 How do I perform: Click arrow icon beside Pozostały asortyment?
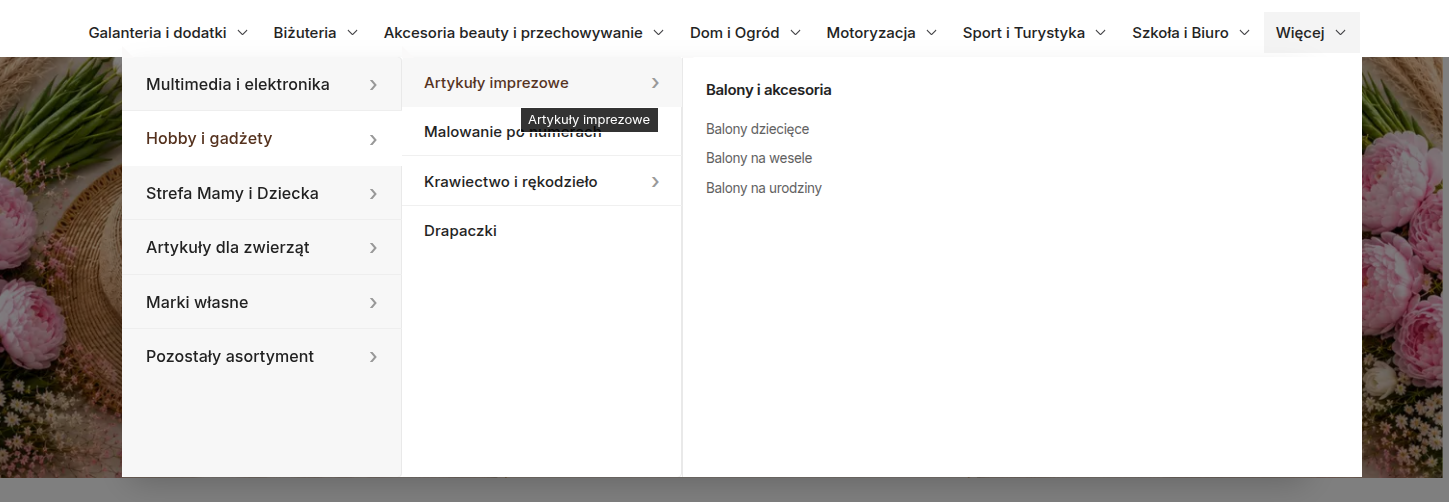point(373,357)
